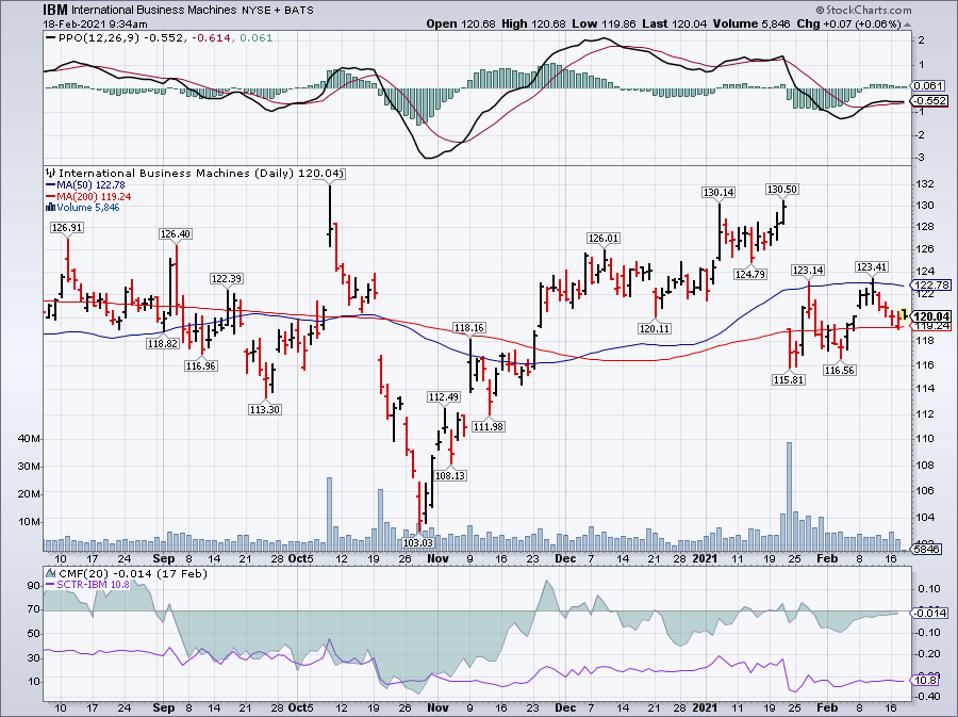This screenshot has height=717, width=958.
Task: Click the 18-Feb-2021 9:34am timestamp
Action: pos(95,24)
